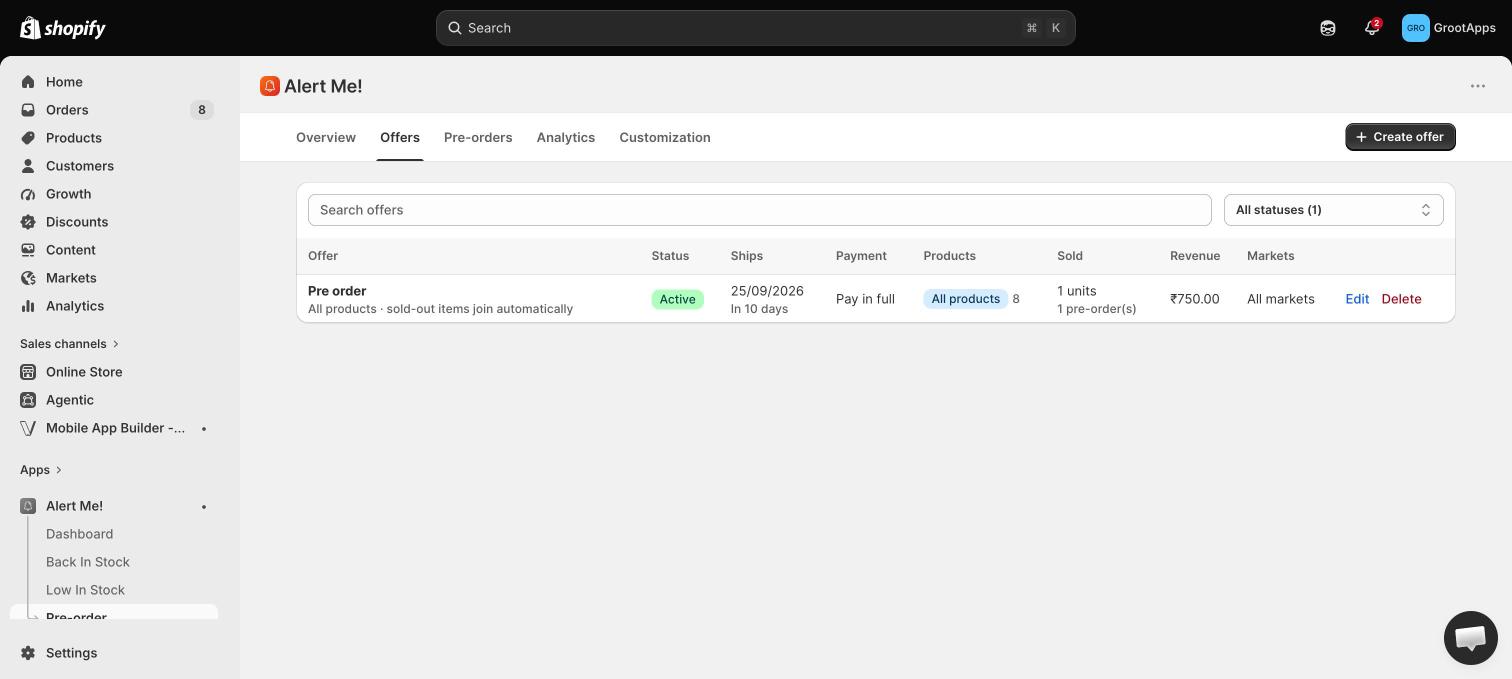This screenshot has height=679, width=1512.
Task: Click the search magnifier icon
Action: tap(454, 28)
